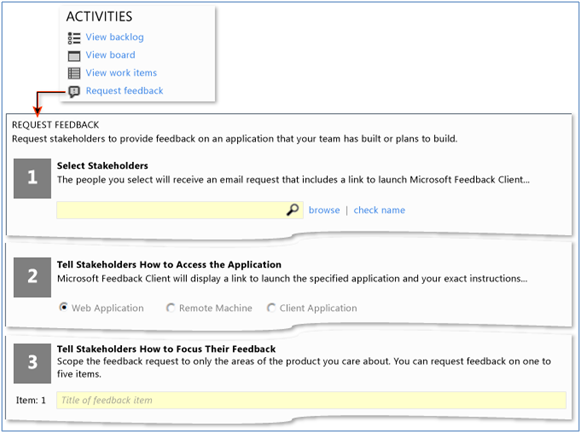Select the Remote Machine radio button
This screenshot has width=582, height=433.
pyautogui.click(x=170, y=308)
